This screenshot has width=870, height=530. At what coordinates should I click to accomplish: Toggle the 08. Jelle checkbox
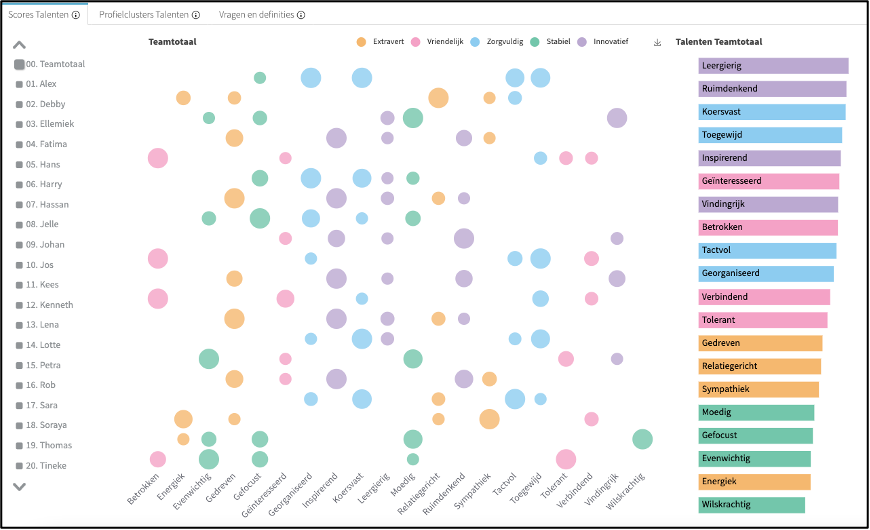19,224
